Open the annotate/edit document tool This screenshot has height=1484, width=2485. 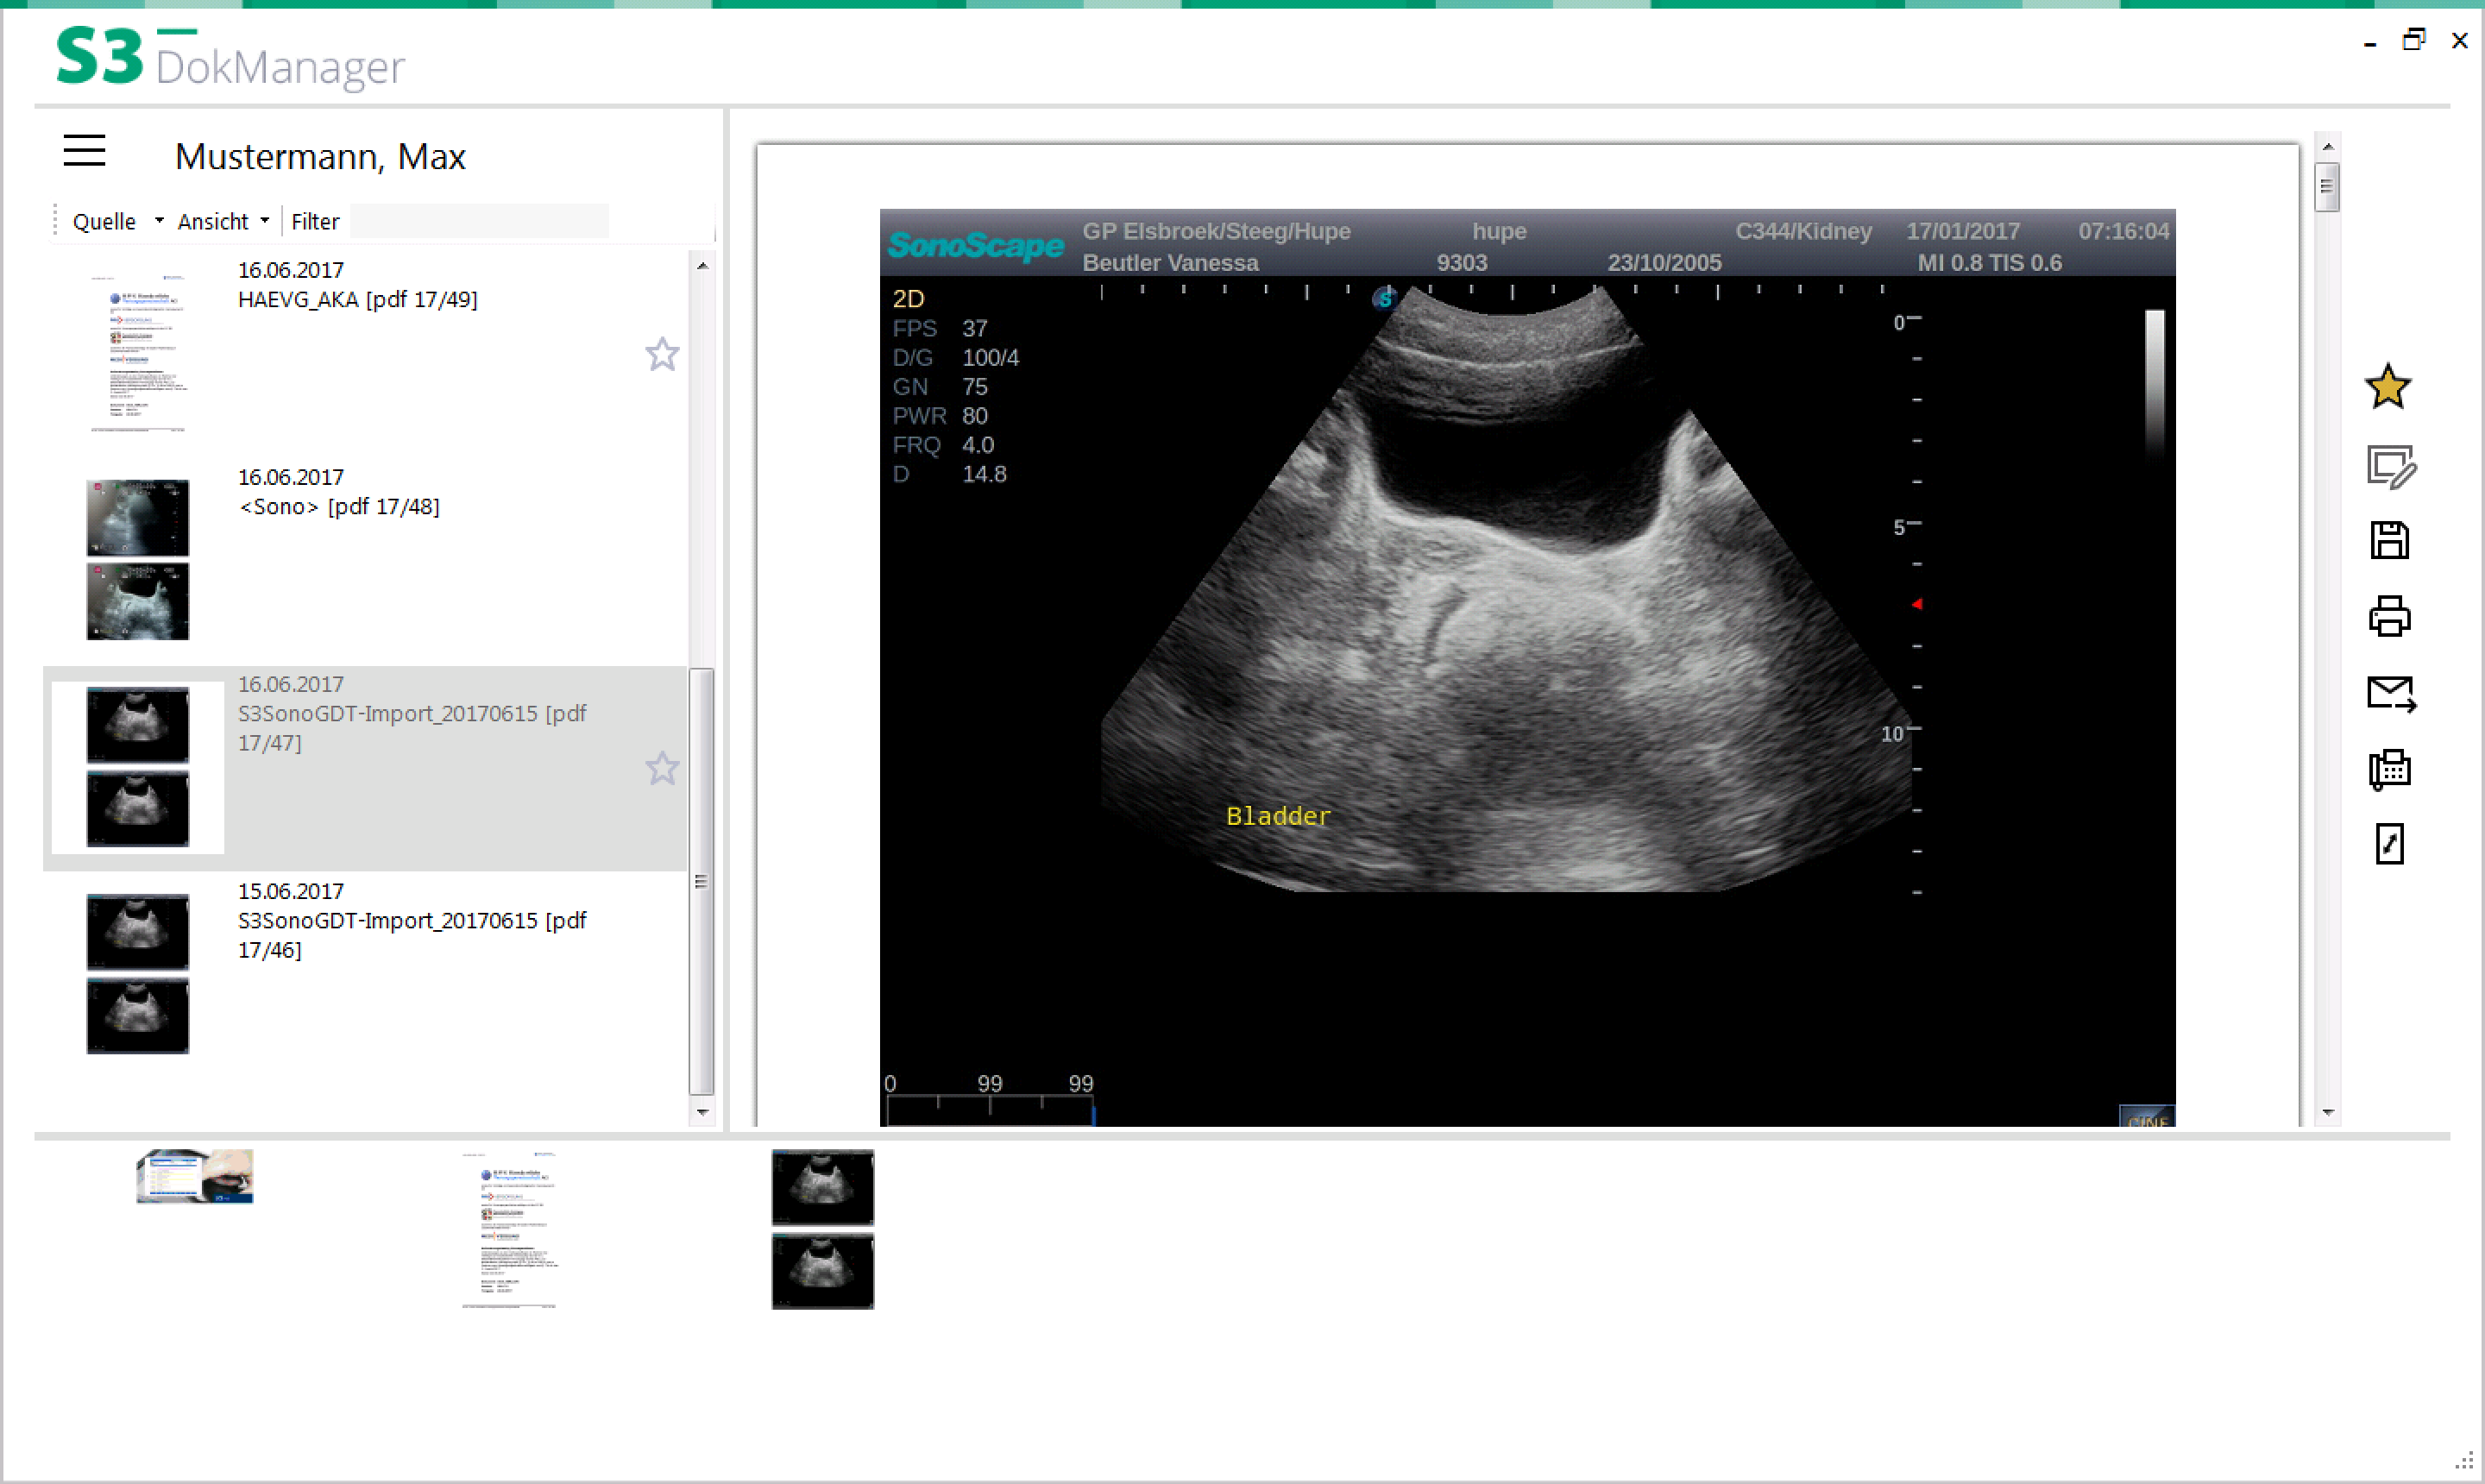(x=2391, y=466)
